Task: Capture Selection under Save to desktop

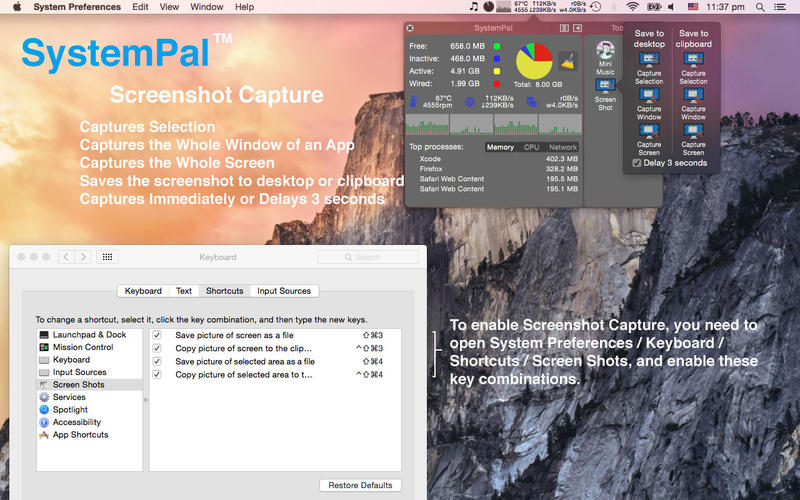Action: tap(649, 68)
